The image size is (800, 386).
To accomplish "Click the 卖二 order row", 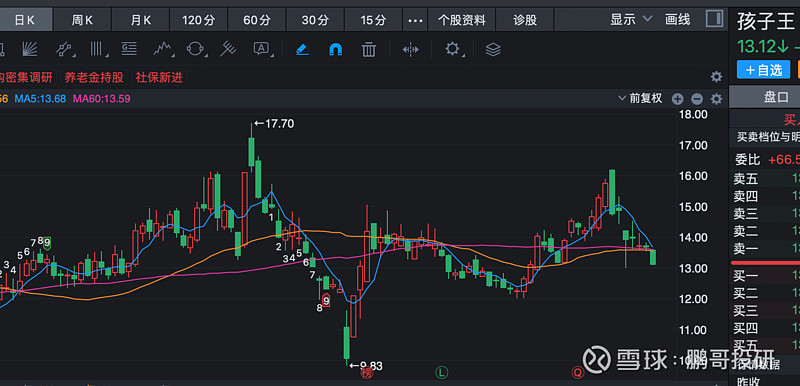I will [765, 231].
